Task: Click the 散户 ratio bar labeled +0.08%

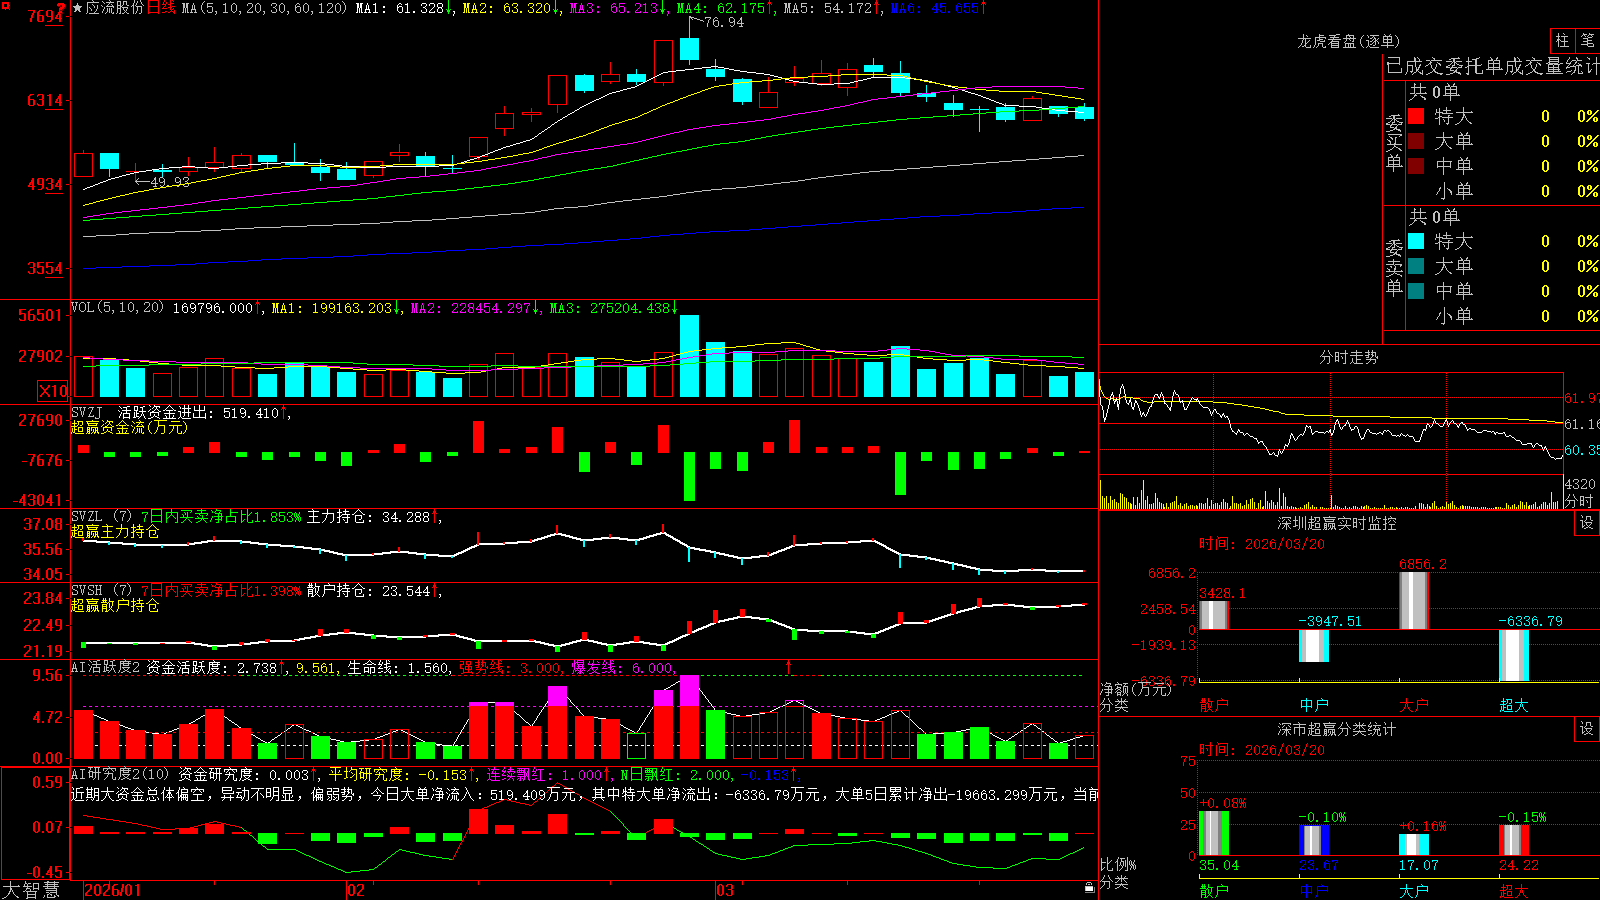Action: tap(1214, 833)
